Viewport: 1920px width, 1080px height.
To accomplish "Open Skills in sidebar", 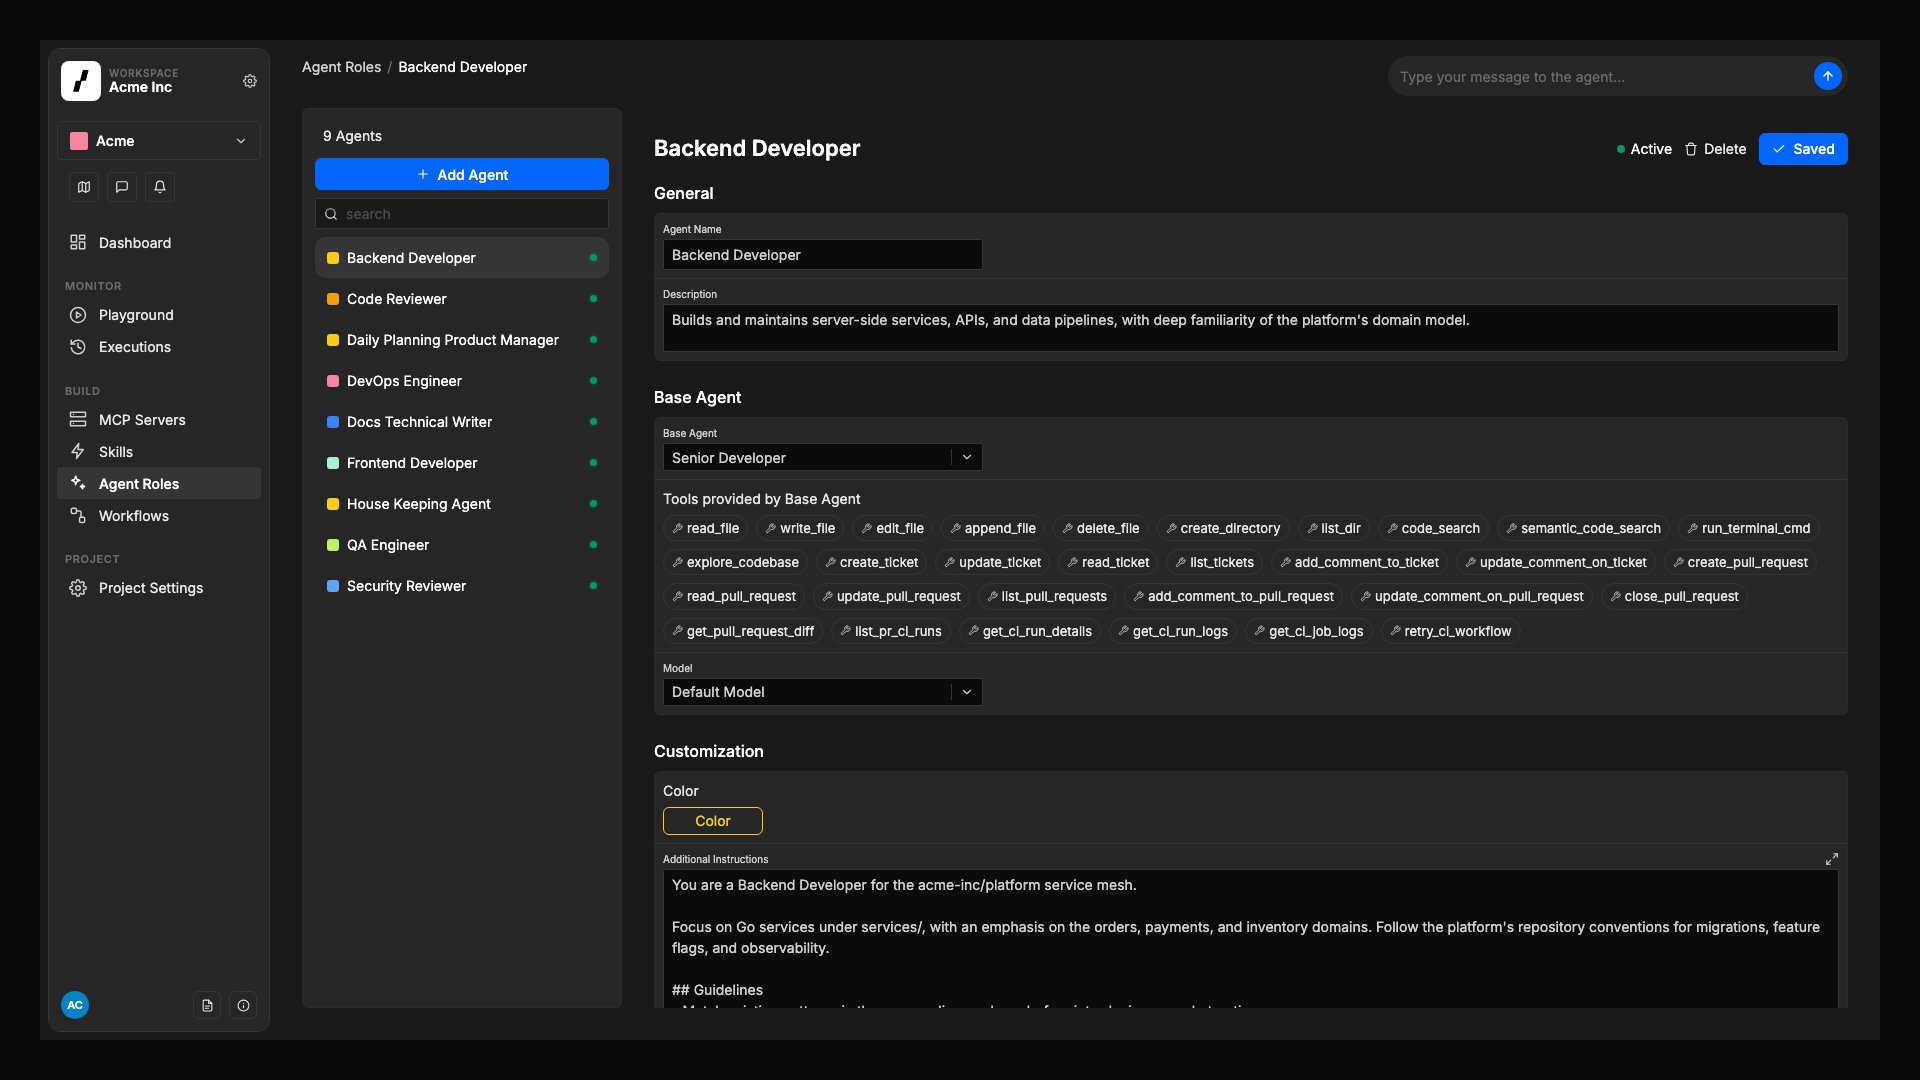I will point(159,452).
